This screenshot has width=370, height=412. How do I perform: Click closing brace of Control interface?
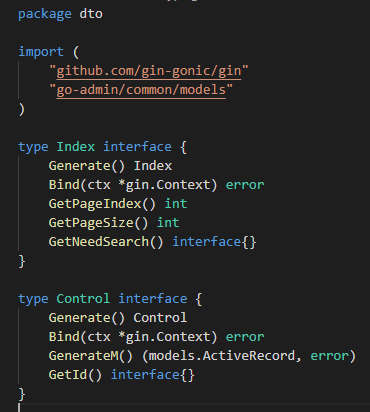pyautogui.click(x=22, y=394)
